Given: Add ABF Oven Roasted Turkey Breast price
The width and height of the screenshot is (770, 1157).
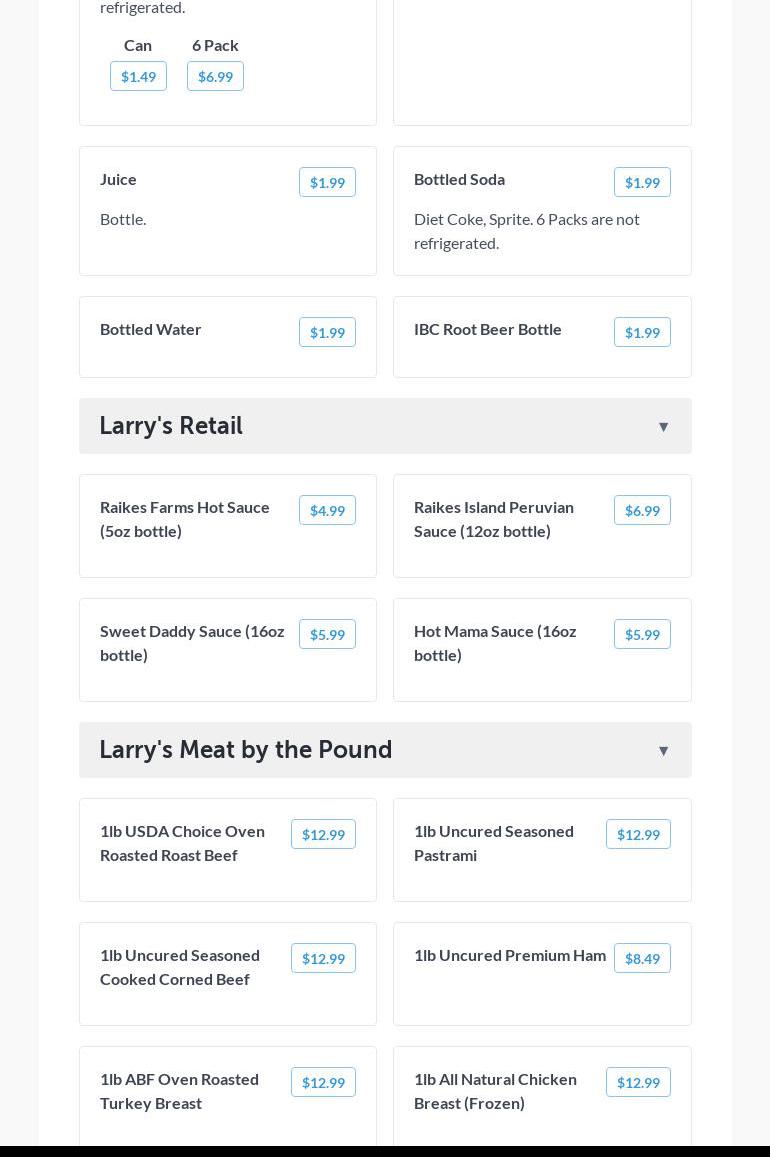Looking at the screenshot, I should tap(323, 1083).
